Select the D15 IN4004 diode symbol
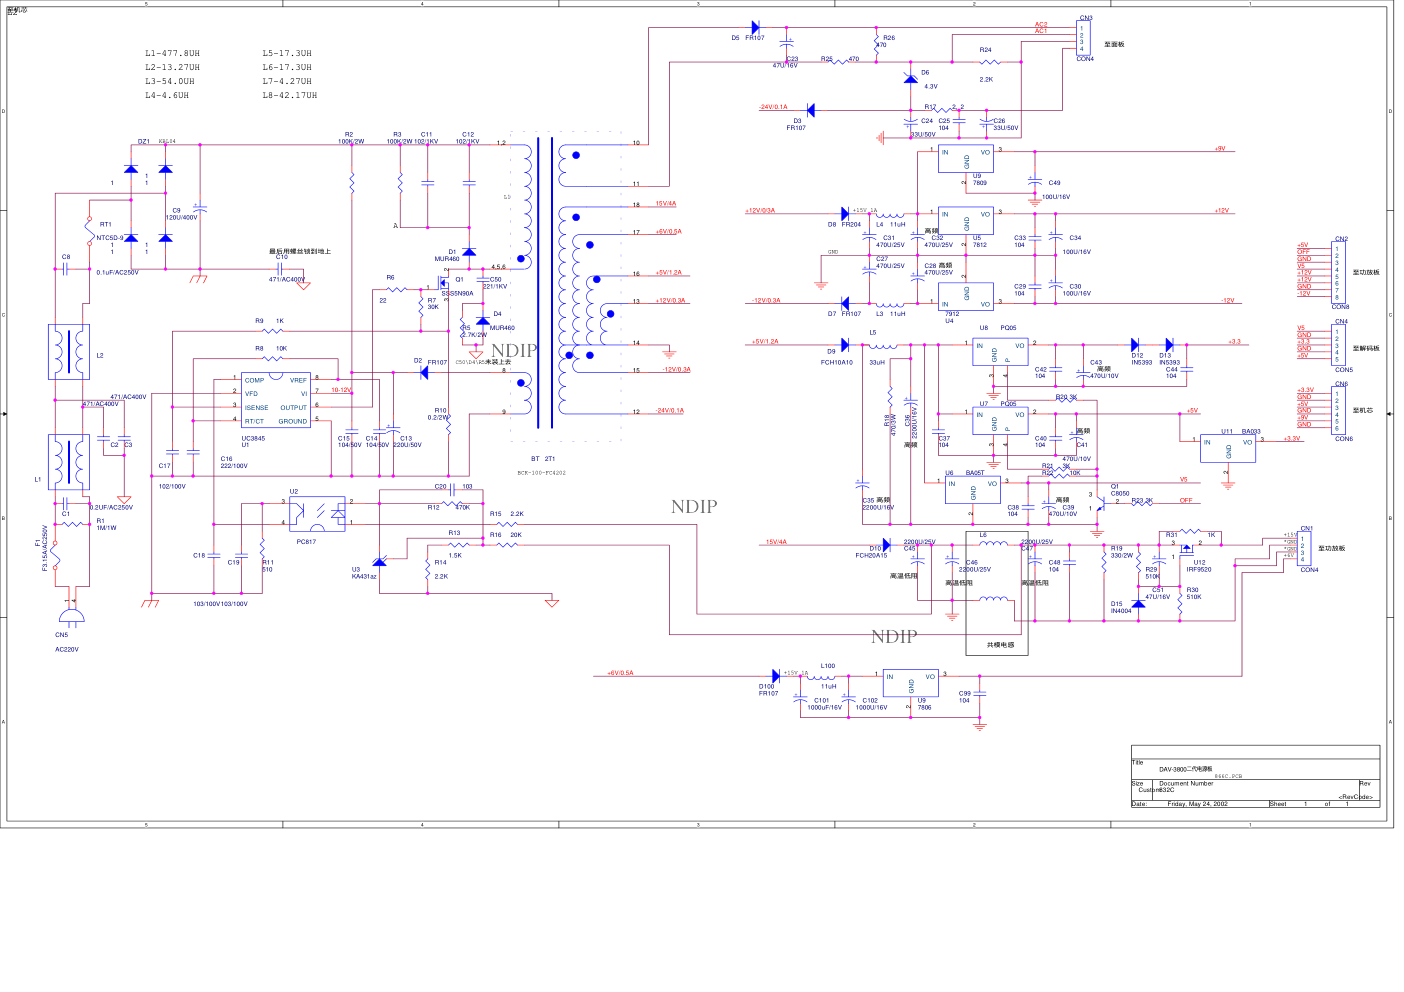 (x=1138, y=603)
